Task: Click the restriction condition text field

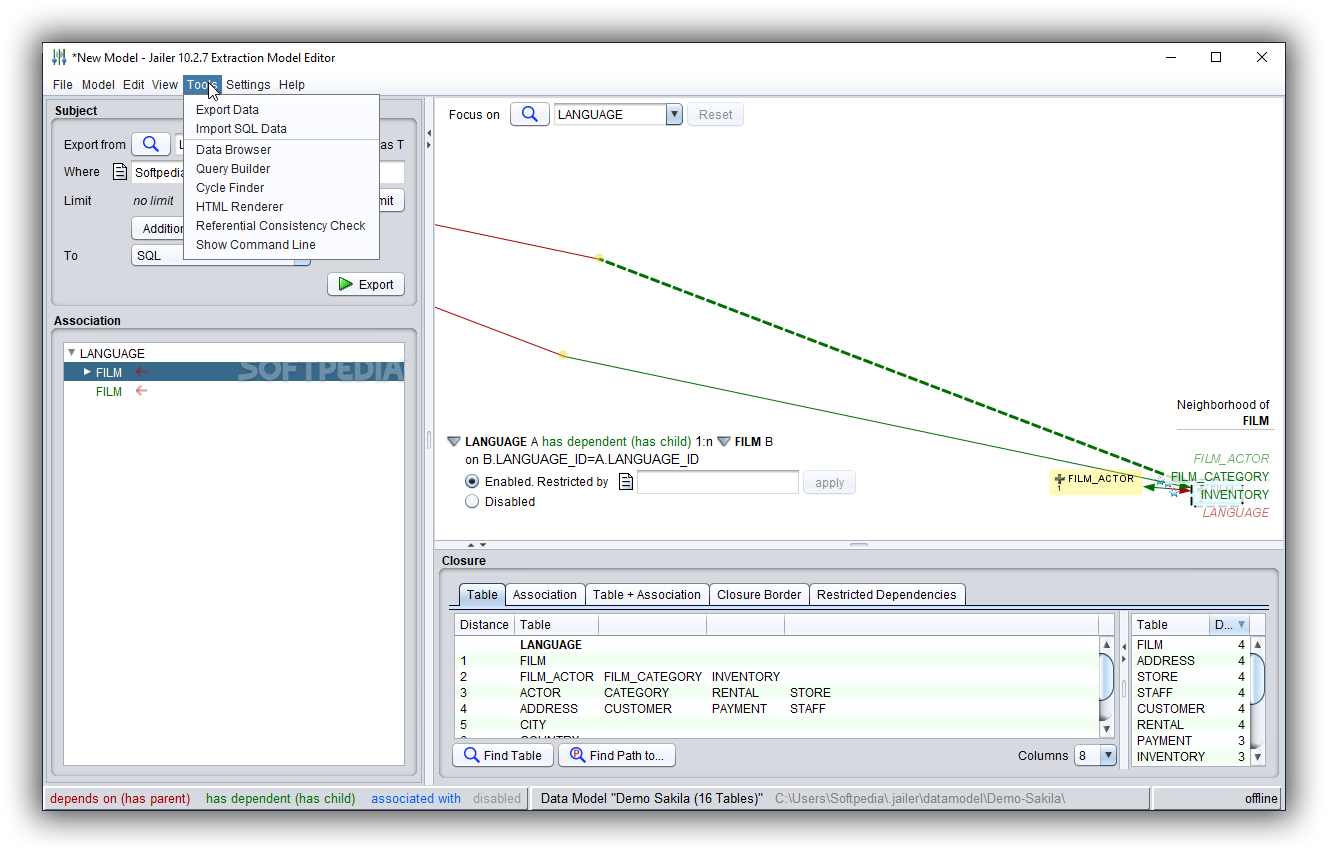Action: pos(718,482)
